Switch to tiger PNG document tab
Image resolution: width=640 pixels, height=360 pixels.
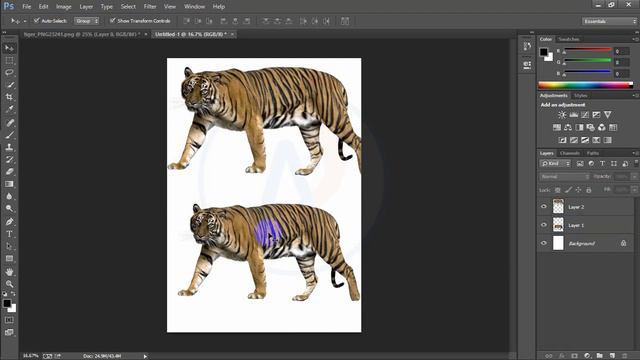82,34
